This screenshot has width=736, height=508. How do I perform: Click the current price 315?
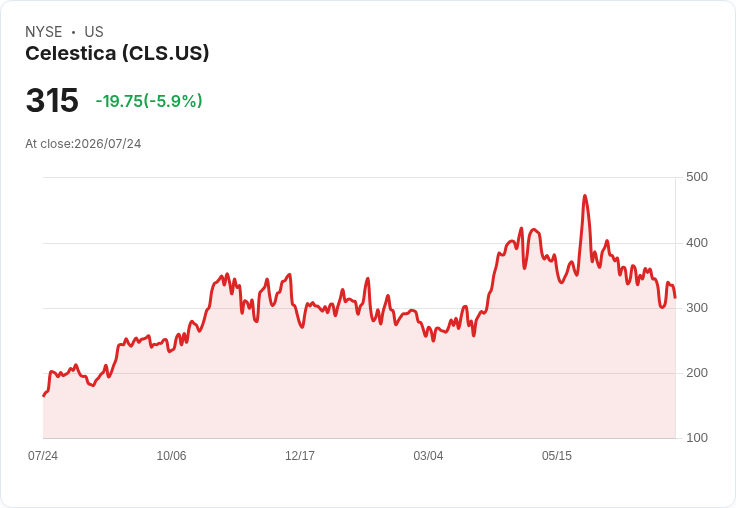52,100
